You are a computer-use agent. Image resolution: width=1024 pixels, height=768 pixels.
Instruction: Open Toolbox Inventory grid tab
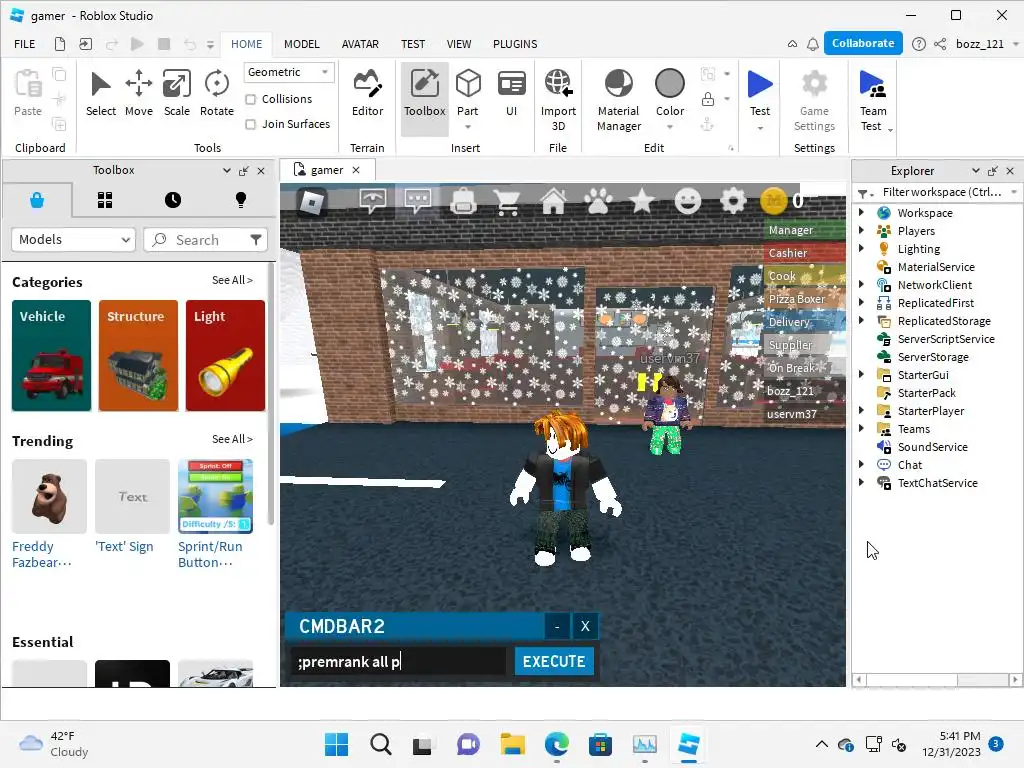[x=105, y=200]
